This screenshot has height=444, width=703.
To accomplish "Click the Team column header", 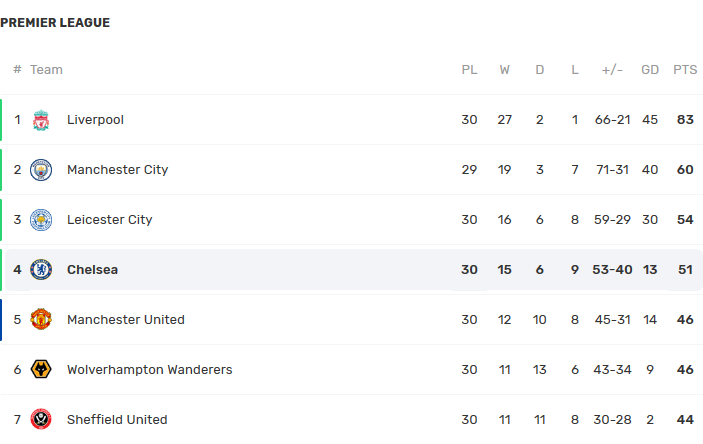I will [46, 70].
